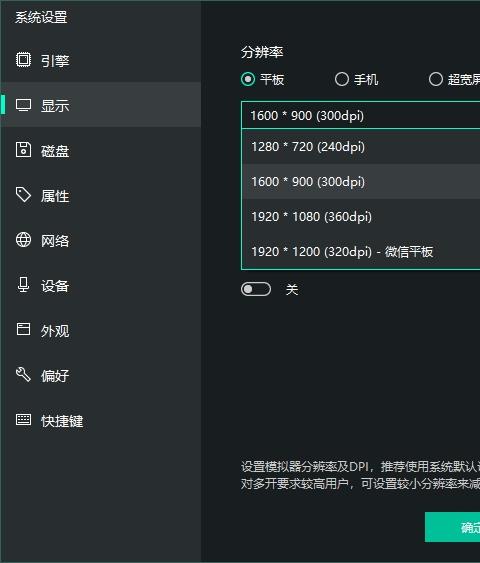Click the window icon for 外观

[23, 329]
